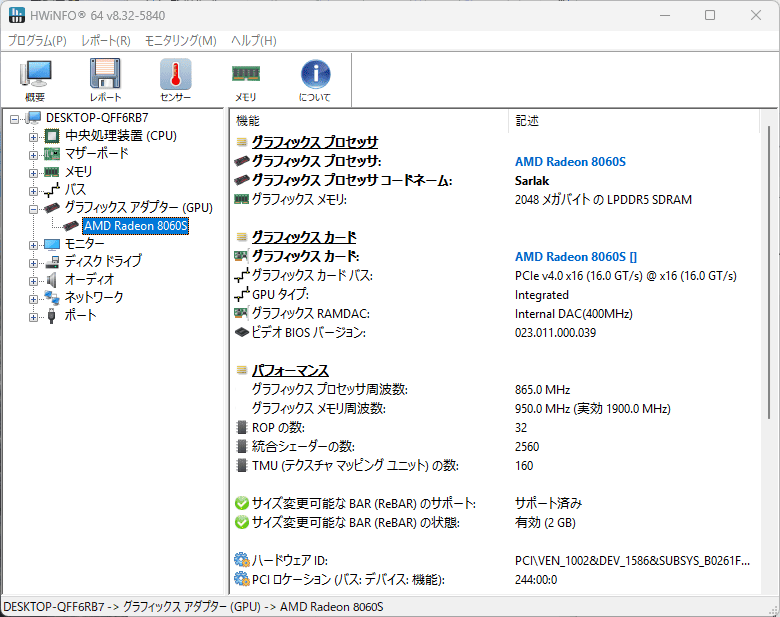Click the CPU chip icon in tree
Image resolution: width=780 pixels, height=617 pixels.
[x=52, y=136]
